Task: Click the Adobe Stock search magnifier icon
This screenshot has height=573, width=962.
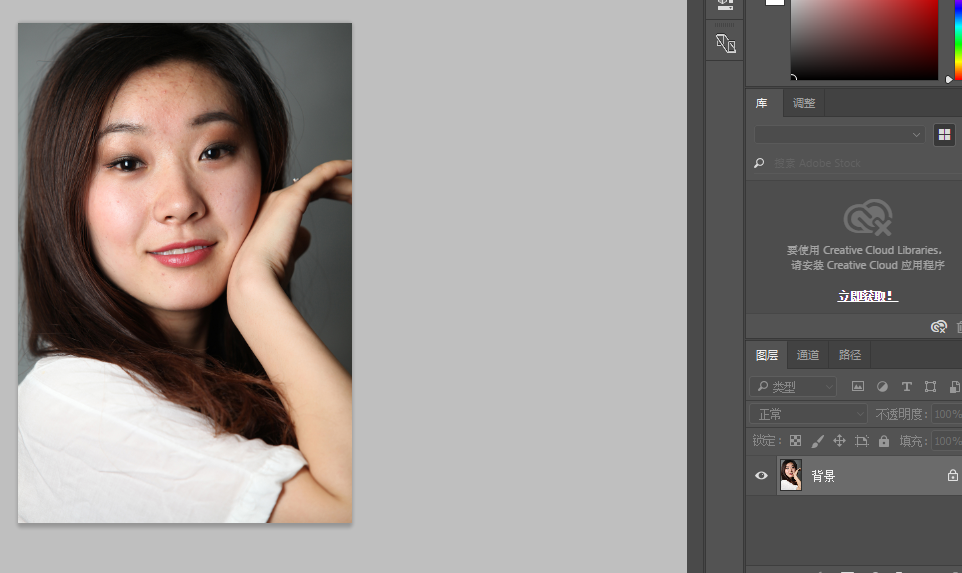Action: point(759,163)
